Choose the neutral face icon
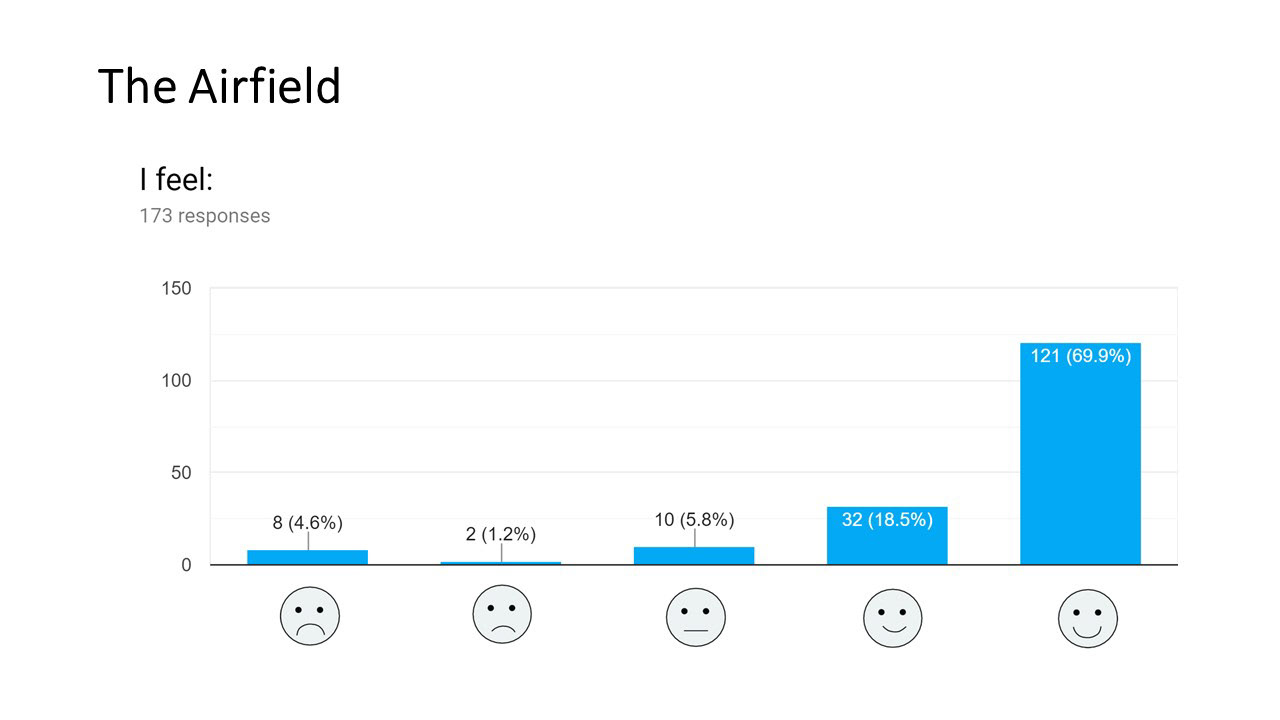The image size is (1280, 720). (x=696, y=616)
